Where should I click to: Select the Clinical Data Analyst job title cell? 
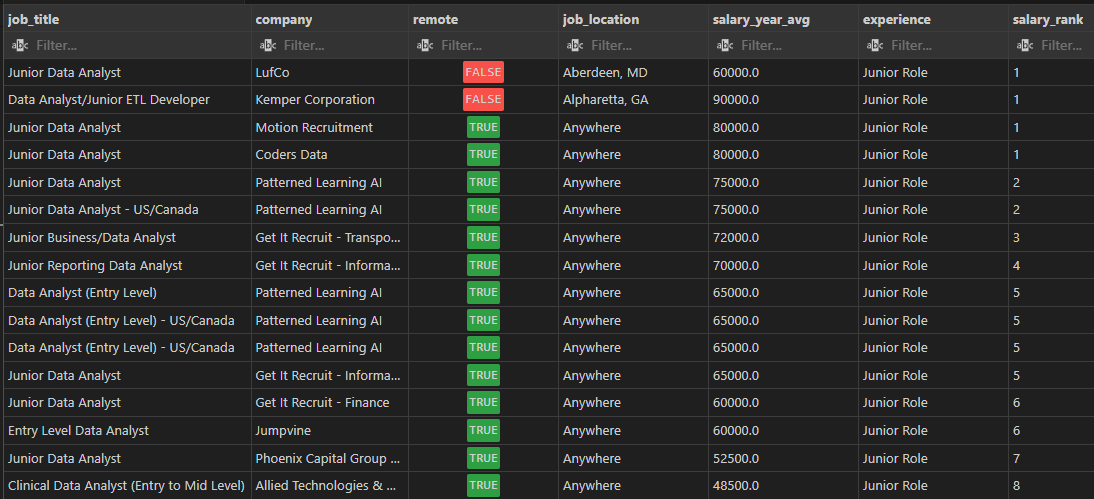[126, 486]
